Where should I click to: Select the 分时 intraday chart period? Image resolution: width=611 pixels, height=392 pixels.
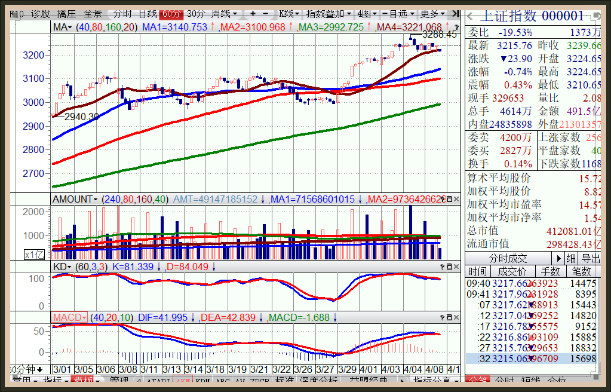tap(122, 14)
